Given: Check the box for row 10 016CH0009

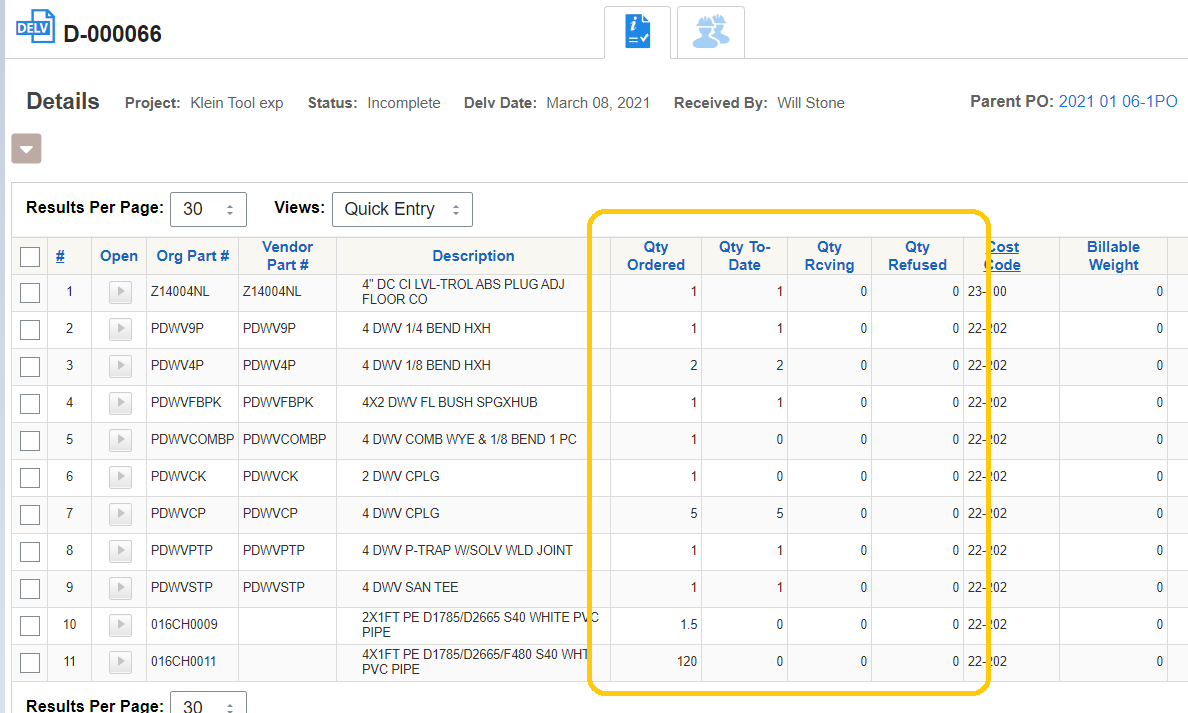Looking at the screenshot, I should (30, 626).
